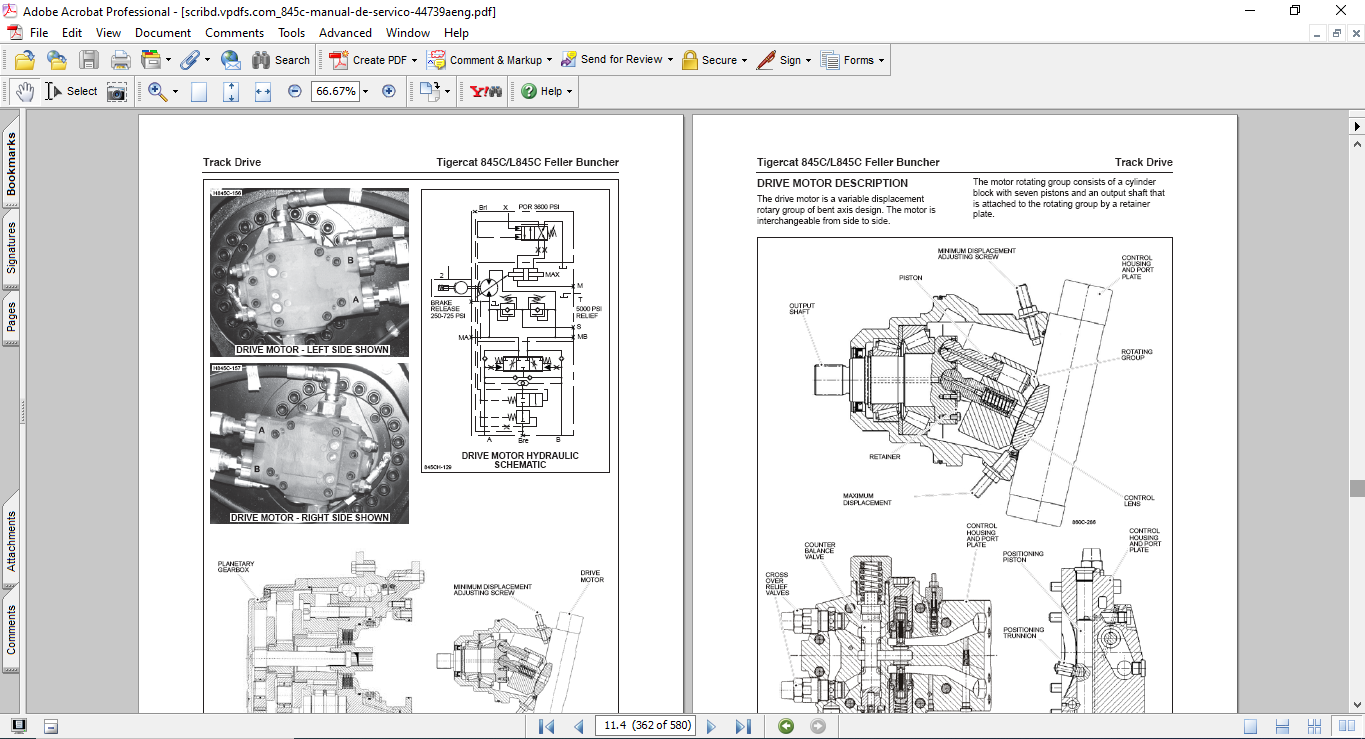Viewport: 1365px width, 739px height.
Task: Switch to Single Page layout
Action: (x=1250, y=726)
